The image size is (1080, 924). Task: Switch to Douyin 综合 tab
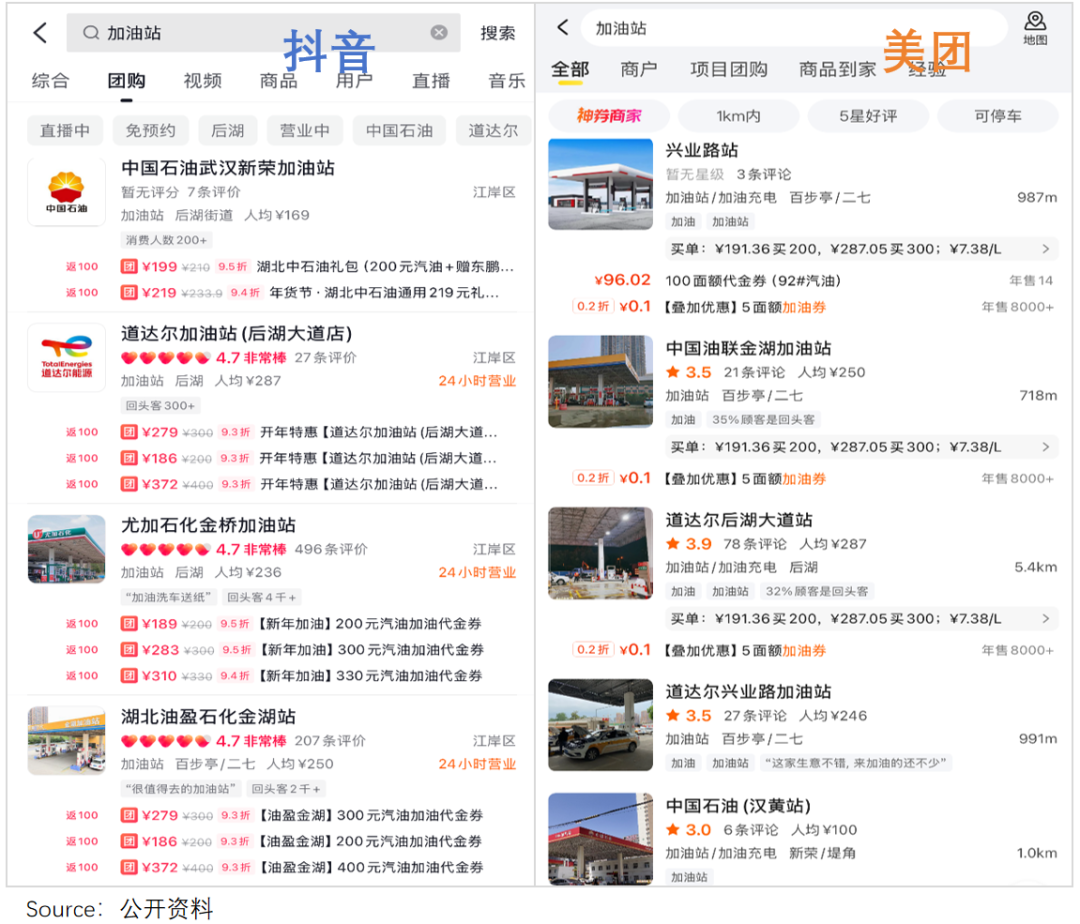click(x=50, y=81)
